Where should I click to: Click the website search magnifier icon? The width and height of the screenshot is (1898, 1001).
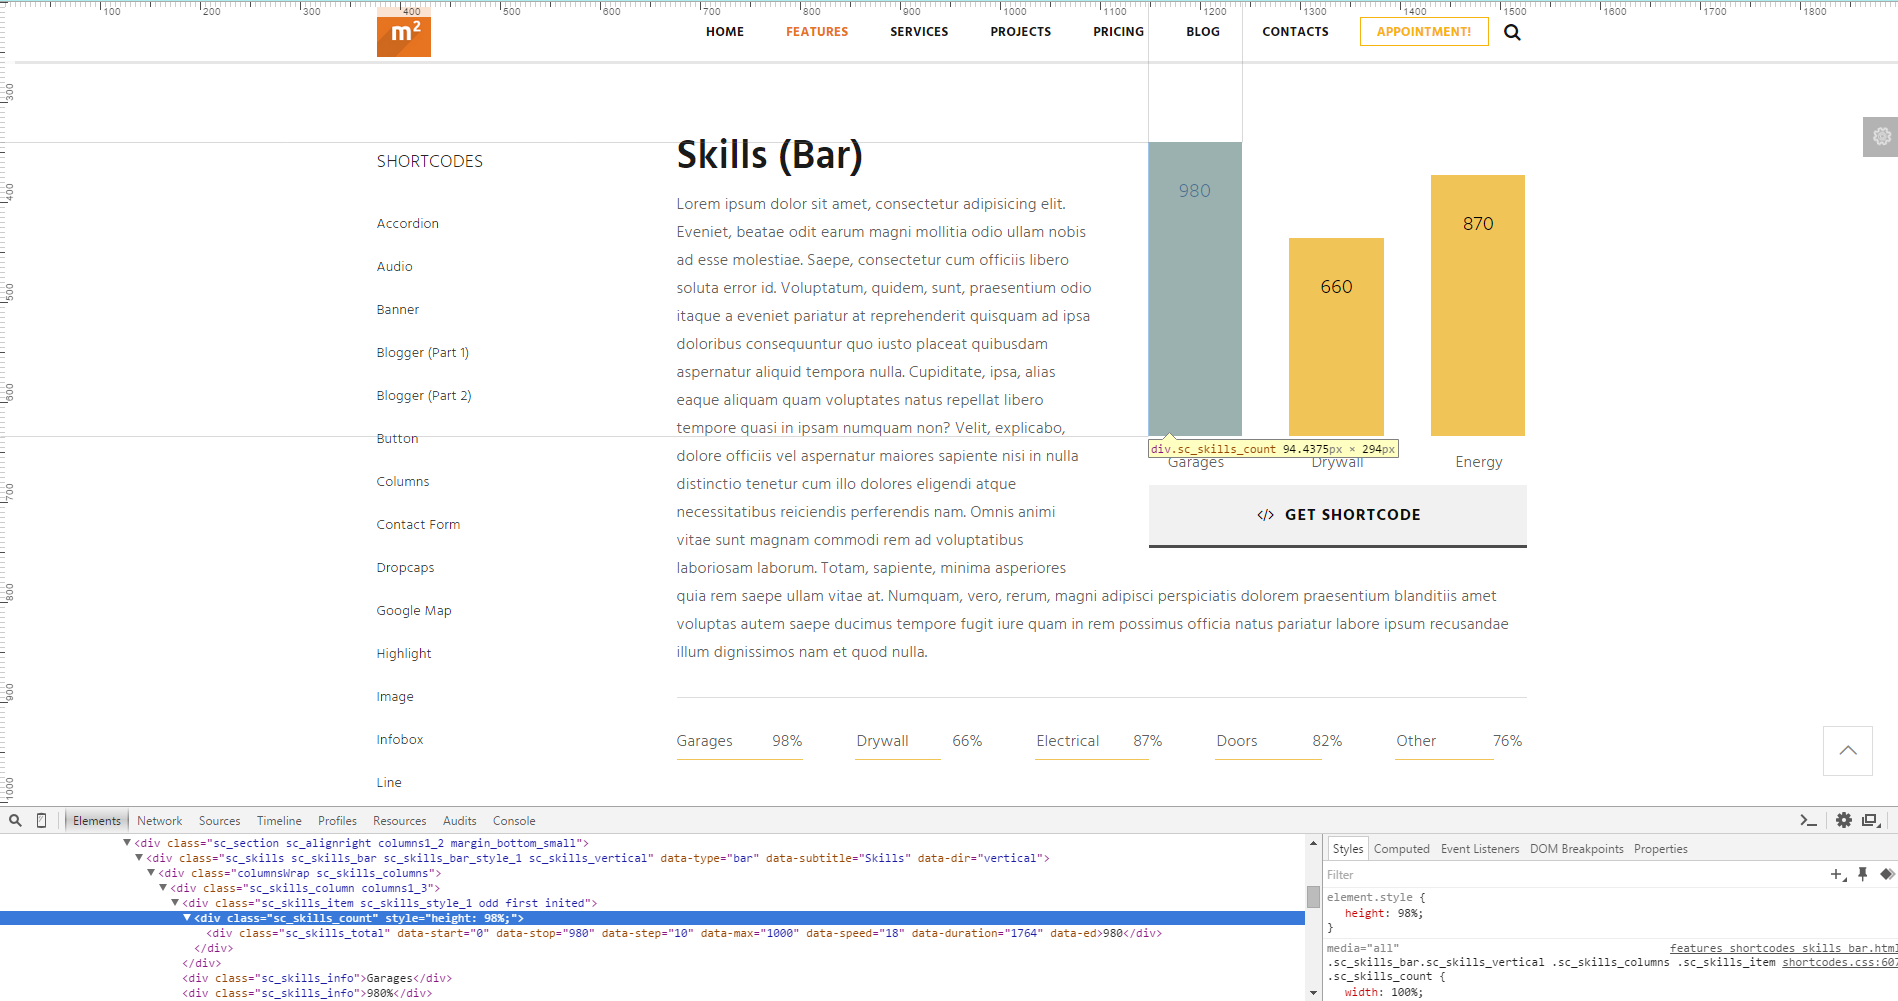point(1512,32)
